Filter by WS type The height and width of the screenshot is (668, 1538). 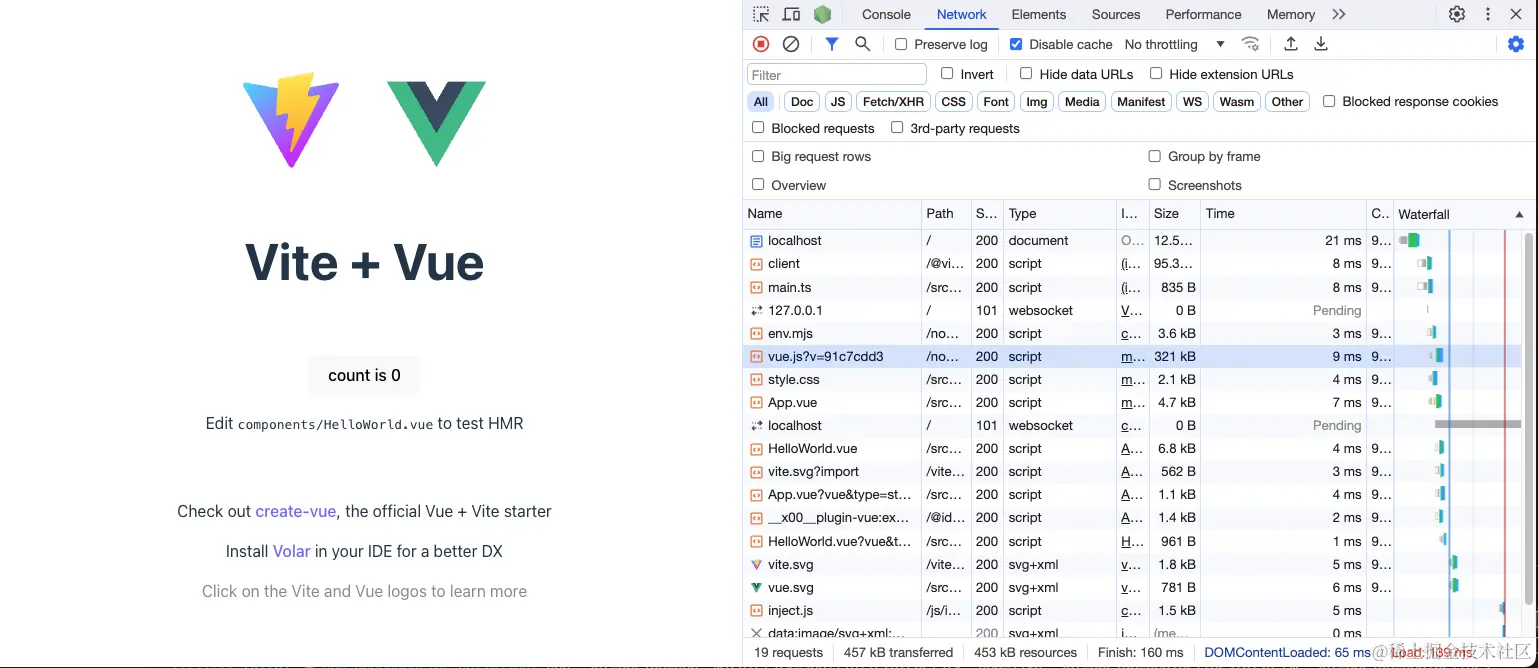(1192, 102)
